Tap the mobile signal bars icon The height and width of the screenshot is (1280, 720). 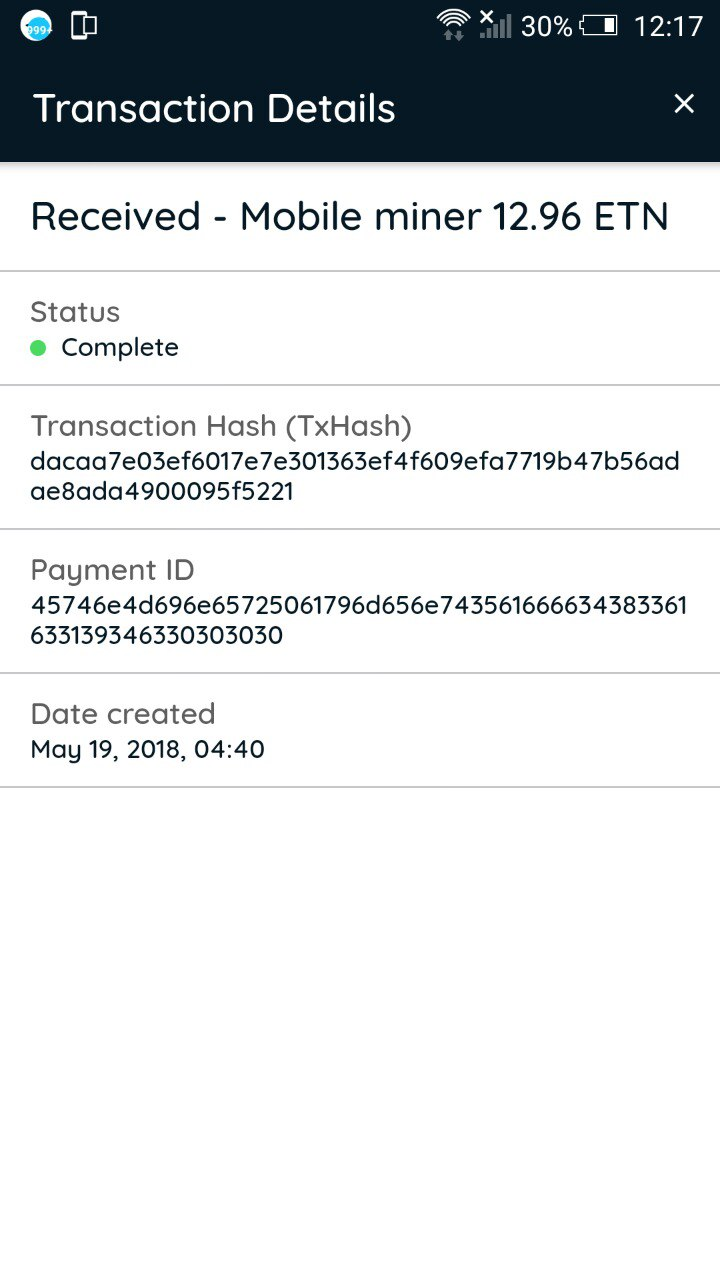[495, 24]
